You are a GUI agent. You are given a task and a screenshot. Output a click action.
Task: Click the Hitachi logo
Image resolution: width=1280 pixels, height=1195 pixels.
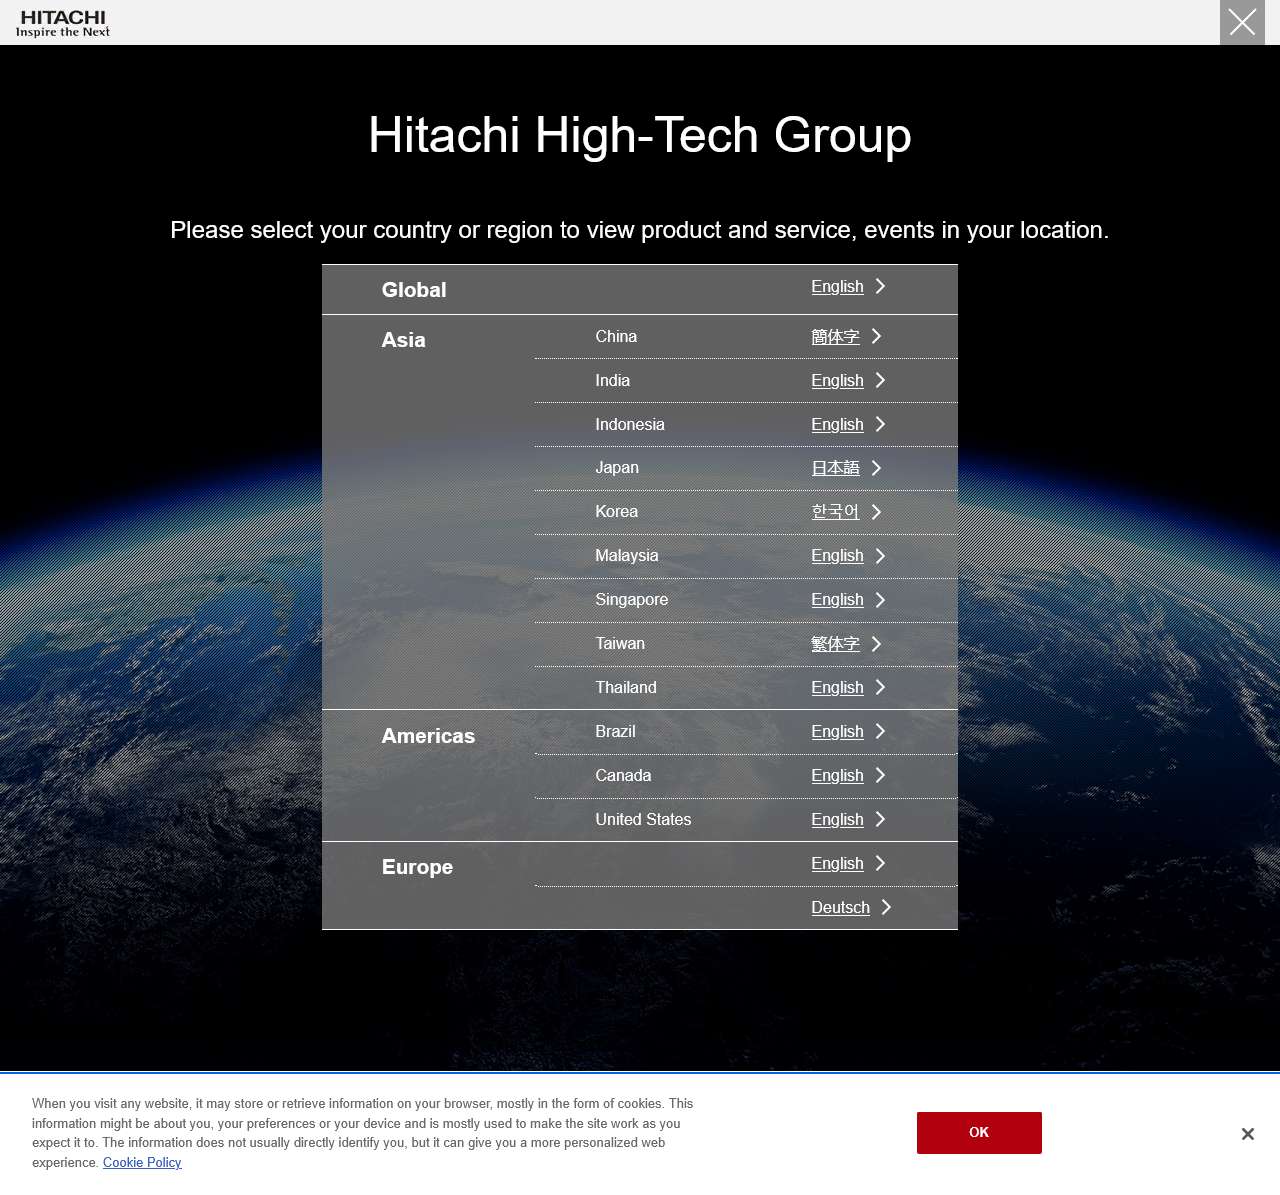(62, 22)
